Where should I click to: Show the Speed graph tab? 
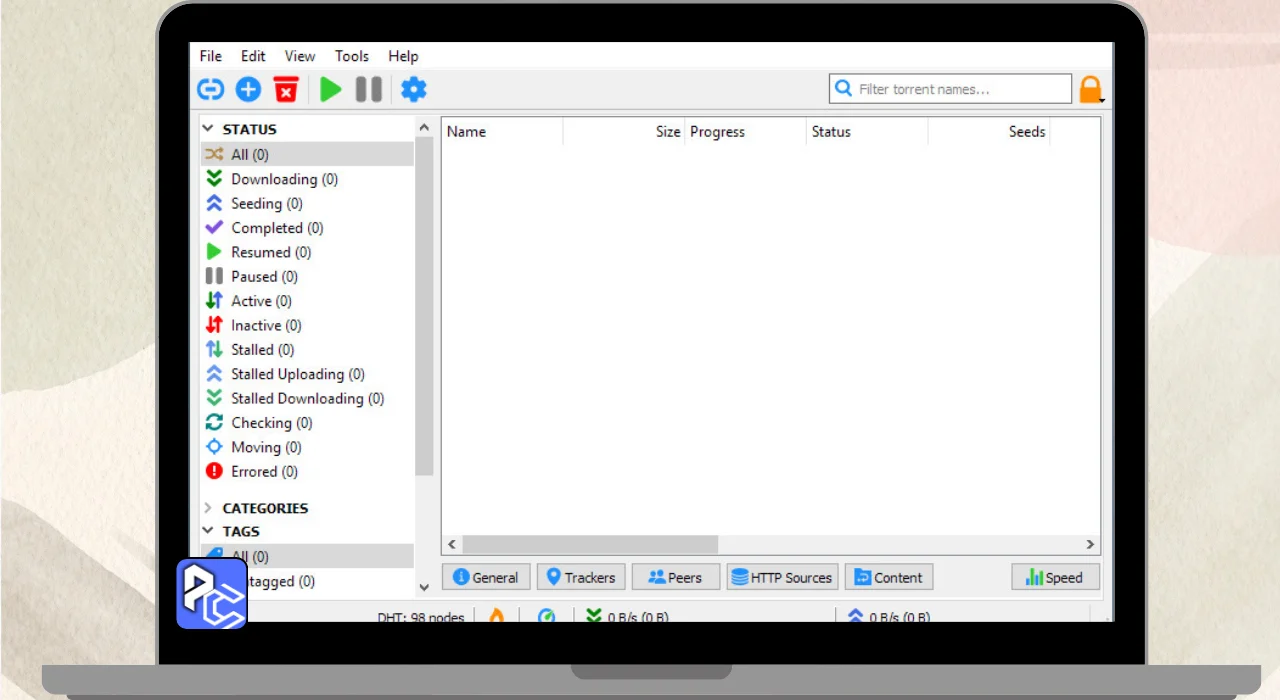pyautogui.click(x=1054, y=577)
